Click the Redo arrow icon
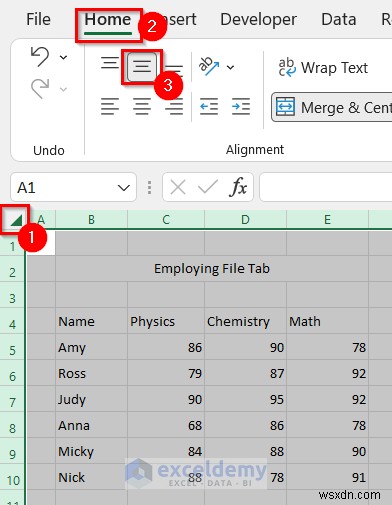392x505 pixels. click(40, 89)
